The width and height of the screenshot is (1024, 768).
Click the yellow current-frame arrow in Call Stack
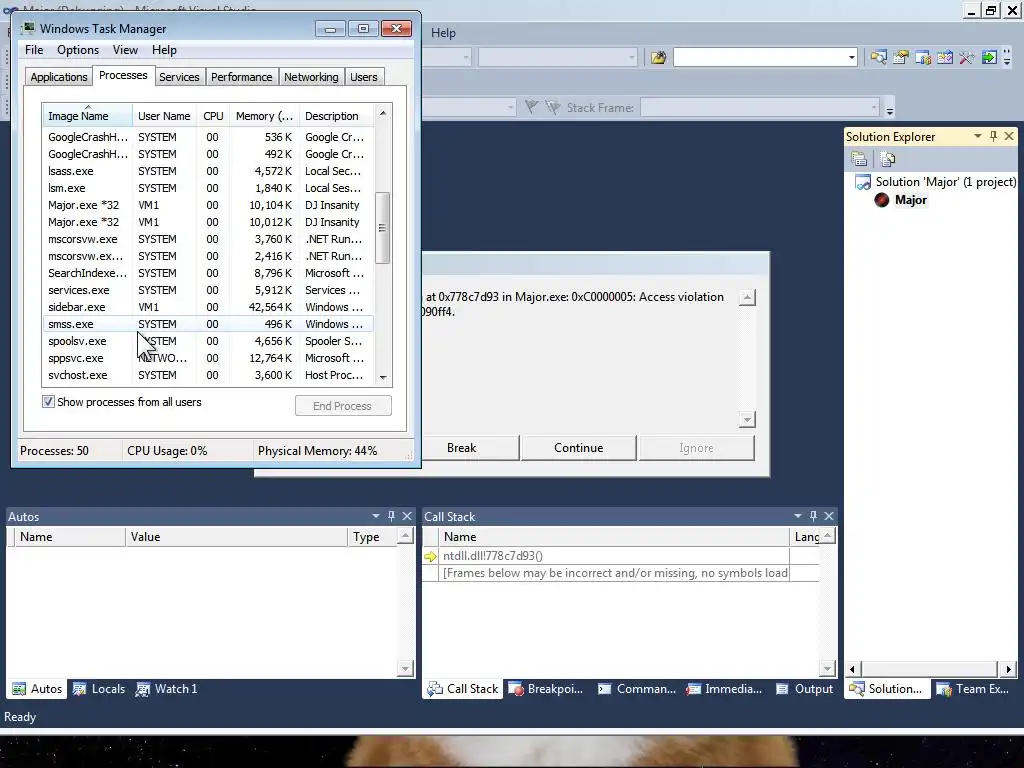point(430,556)
